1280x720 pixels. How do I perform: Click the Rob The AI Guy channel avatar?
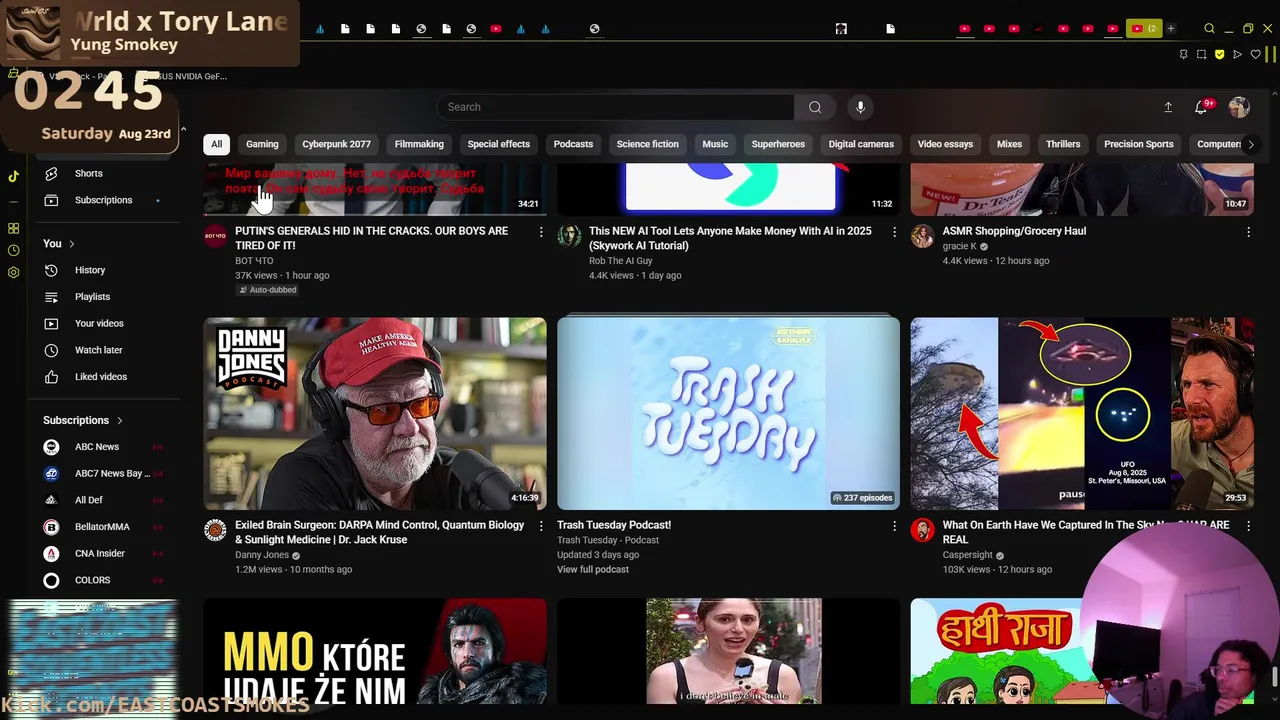click(x=569, y=236)
